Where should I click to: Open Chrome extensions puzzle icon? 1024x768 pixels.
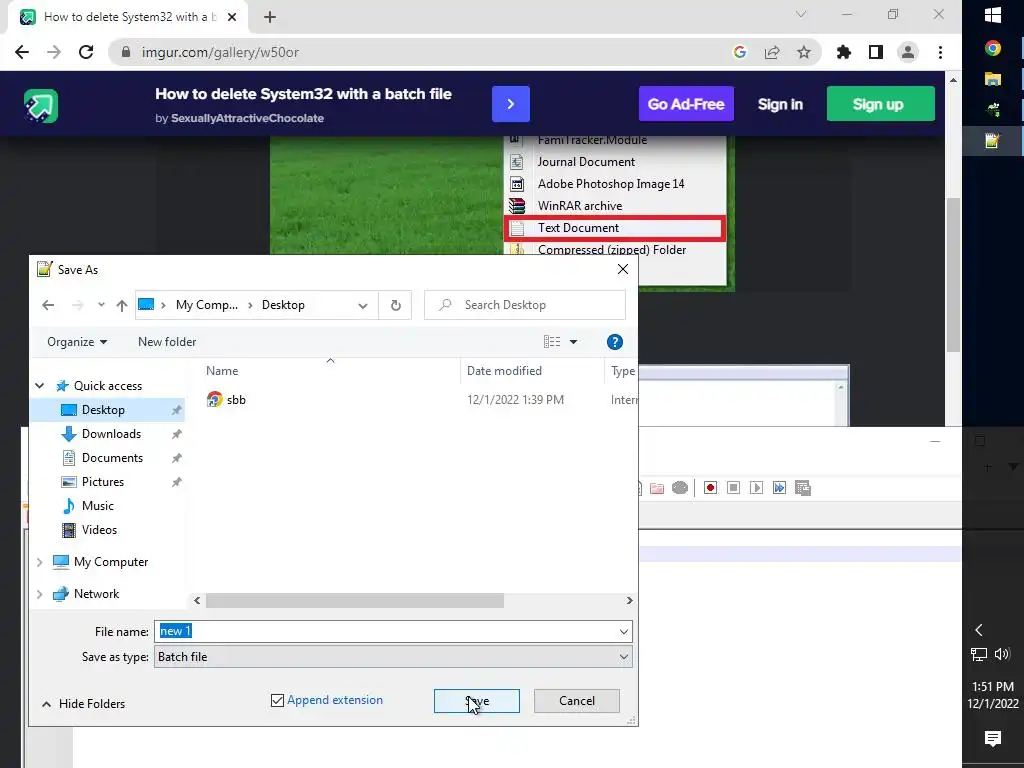[844, 52]
